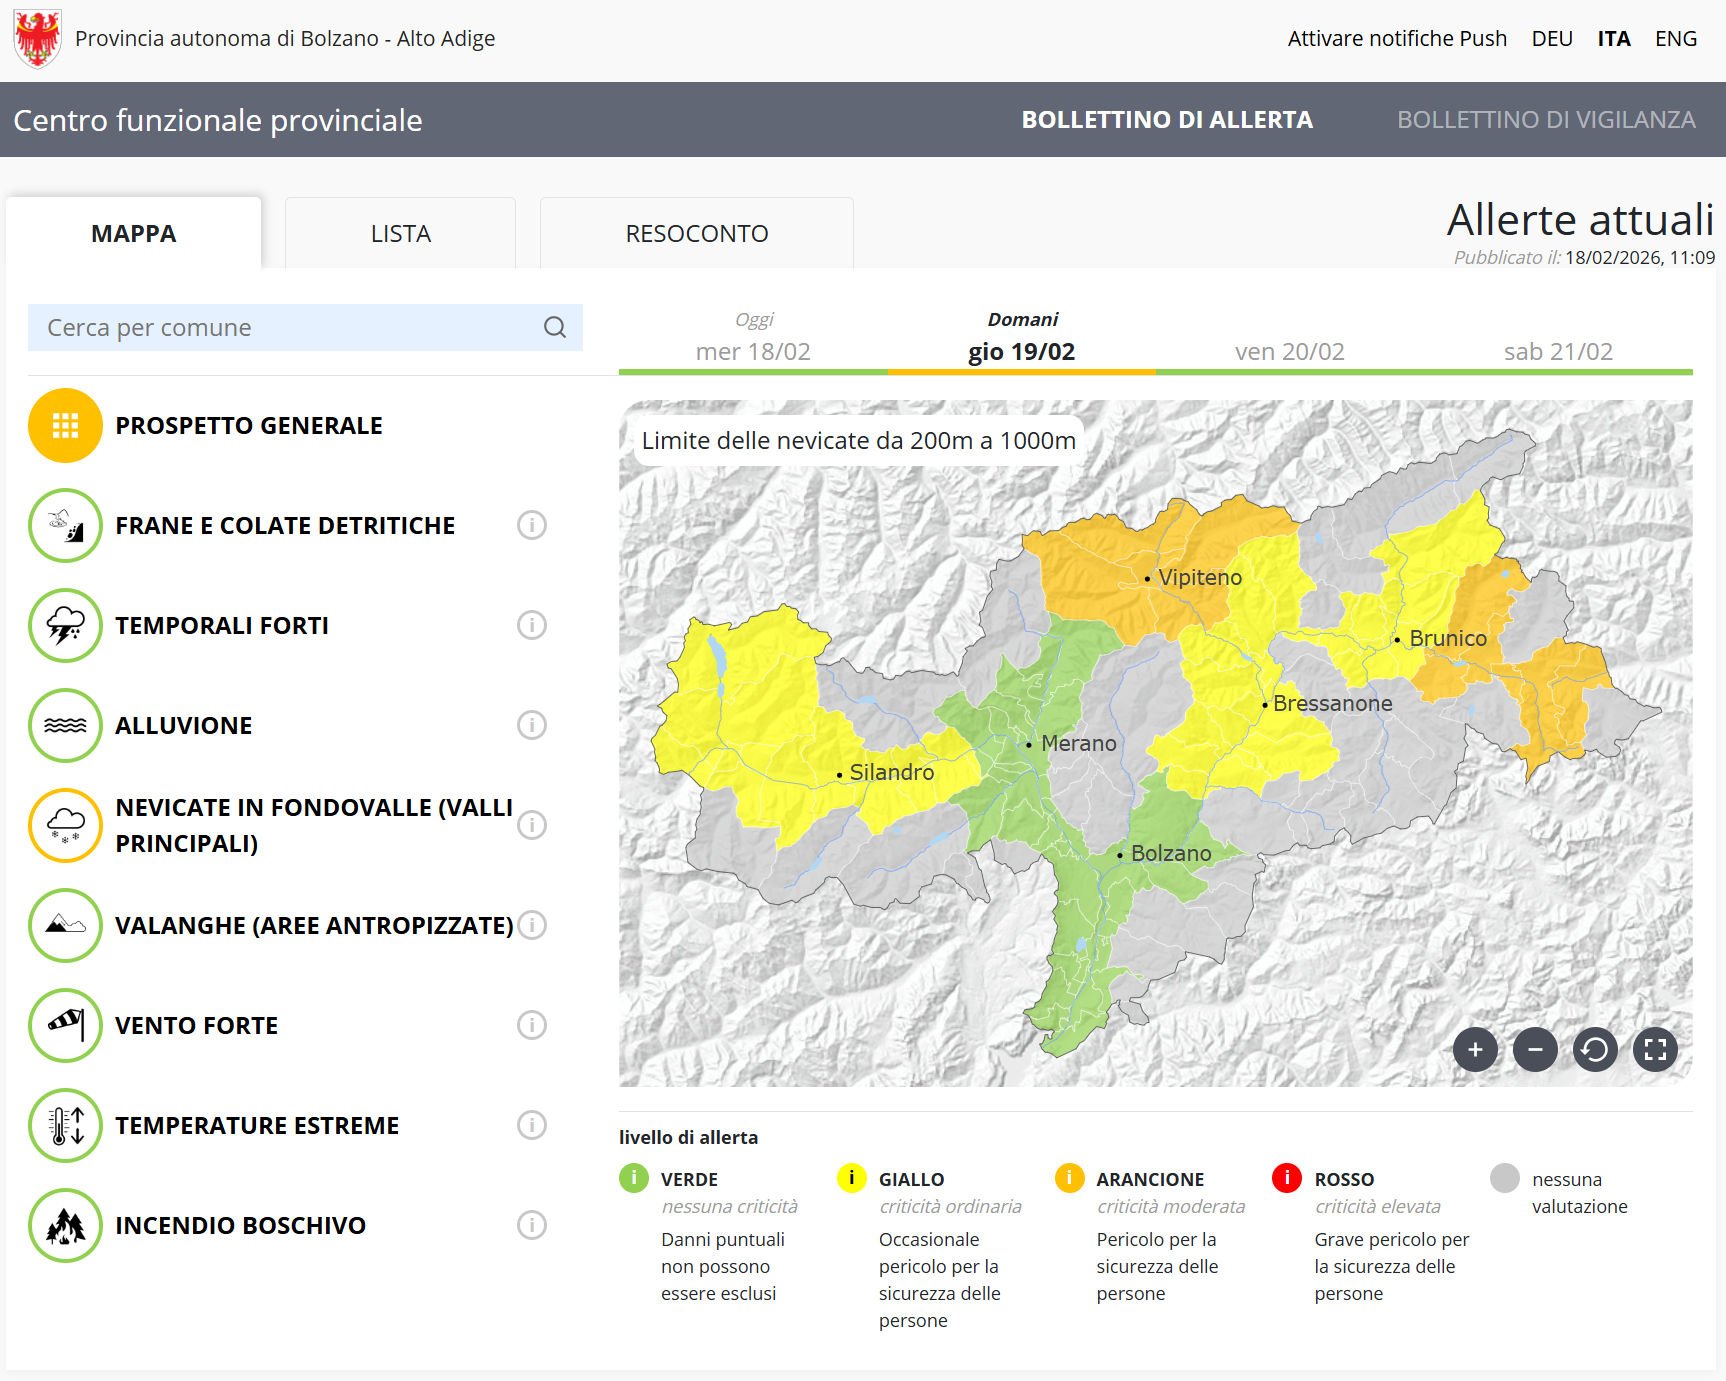Show info for Incendio Boschivo
Screen dimensions: 1726x1381
(x=532, y=1226)
